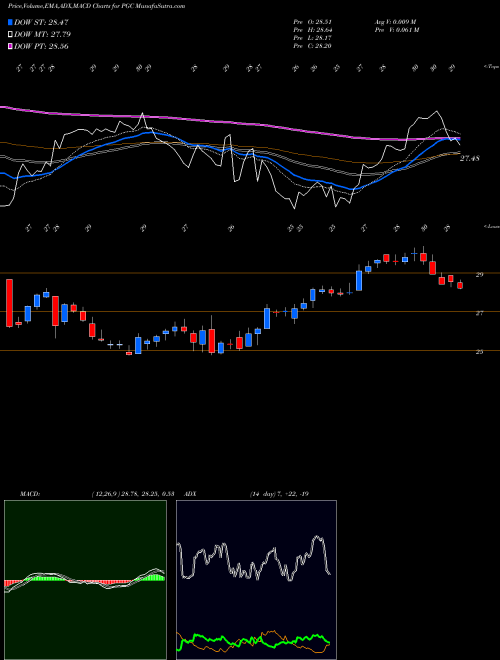Click the 27 price axis label
500x660 pixels.
479,313
